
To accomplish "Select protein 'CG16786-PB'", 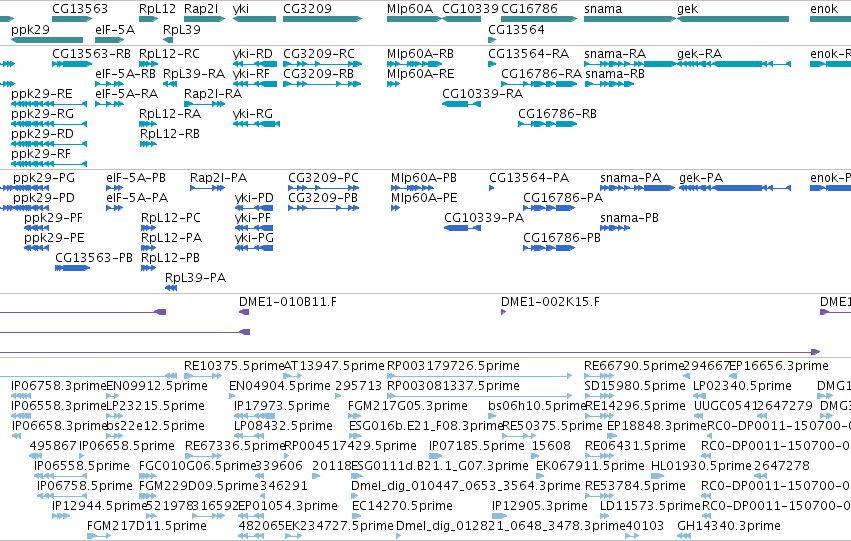I will pos(562,238).
